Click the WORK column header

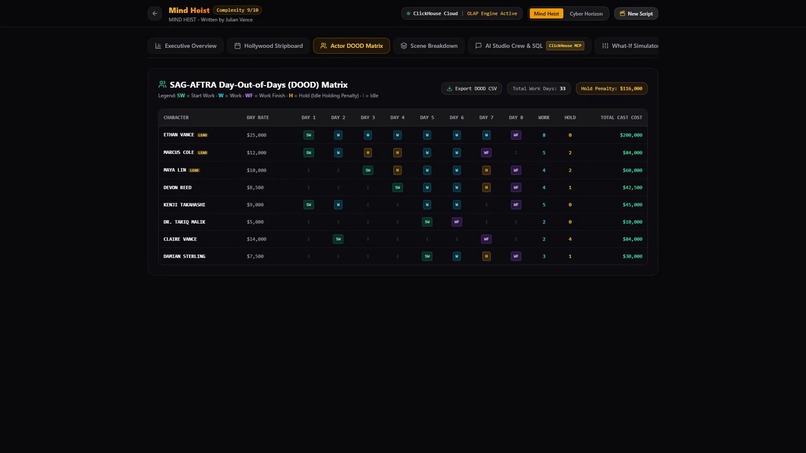544,118
